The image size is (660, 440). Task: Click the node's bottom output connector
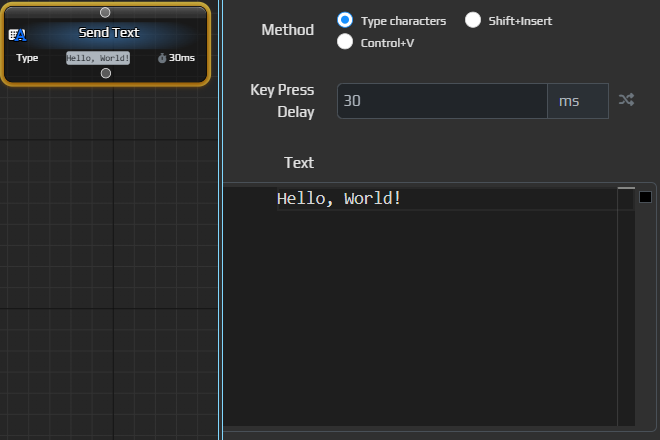pyautogui.click(x=106, y=73)
